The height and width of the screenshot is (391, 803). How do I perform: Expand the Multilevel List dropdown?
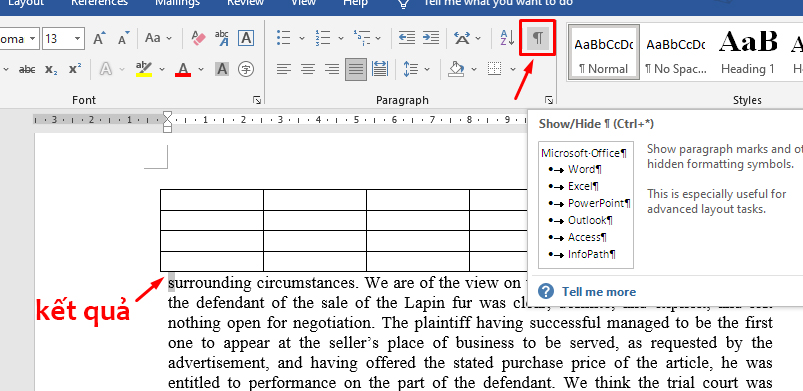point(378,38)
